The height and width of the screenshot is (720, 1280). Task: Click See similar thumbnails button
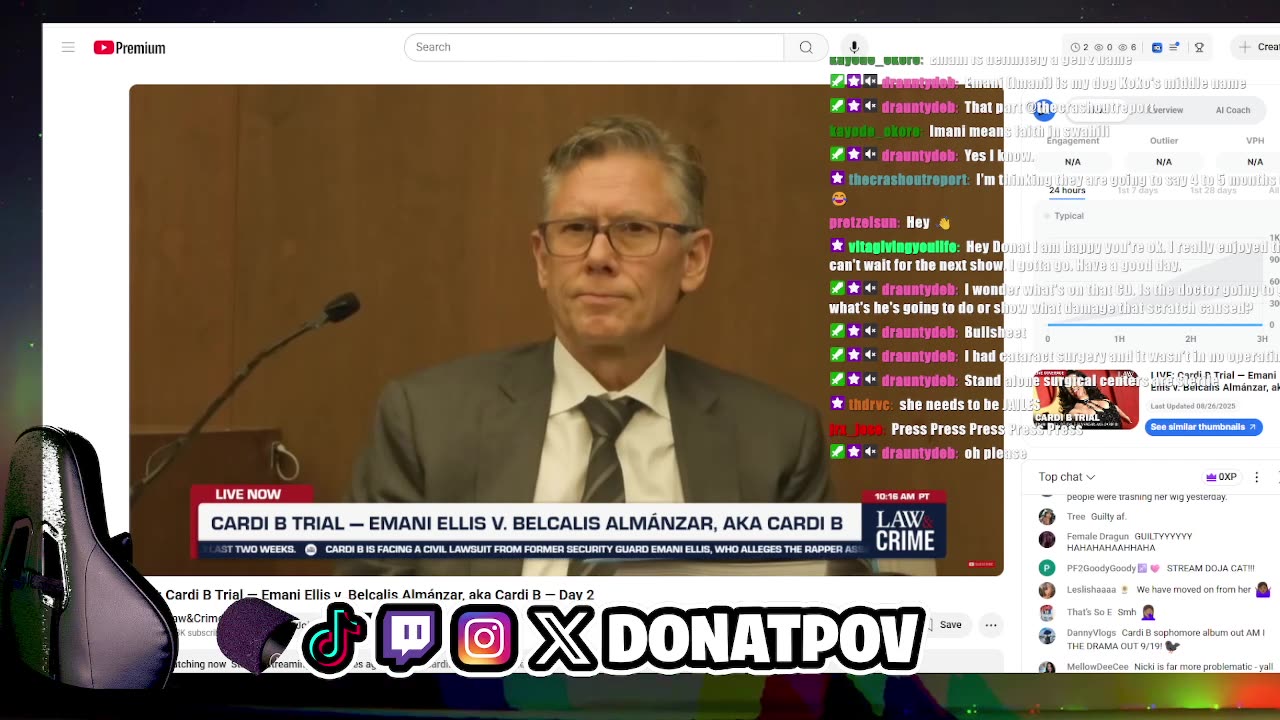pyautogui.click(x=1203, y=427)
